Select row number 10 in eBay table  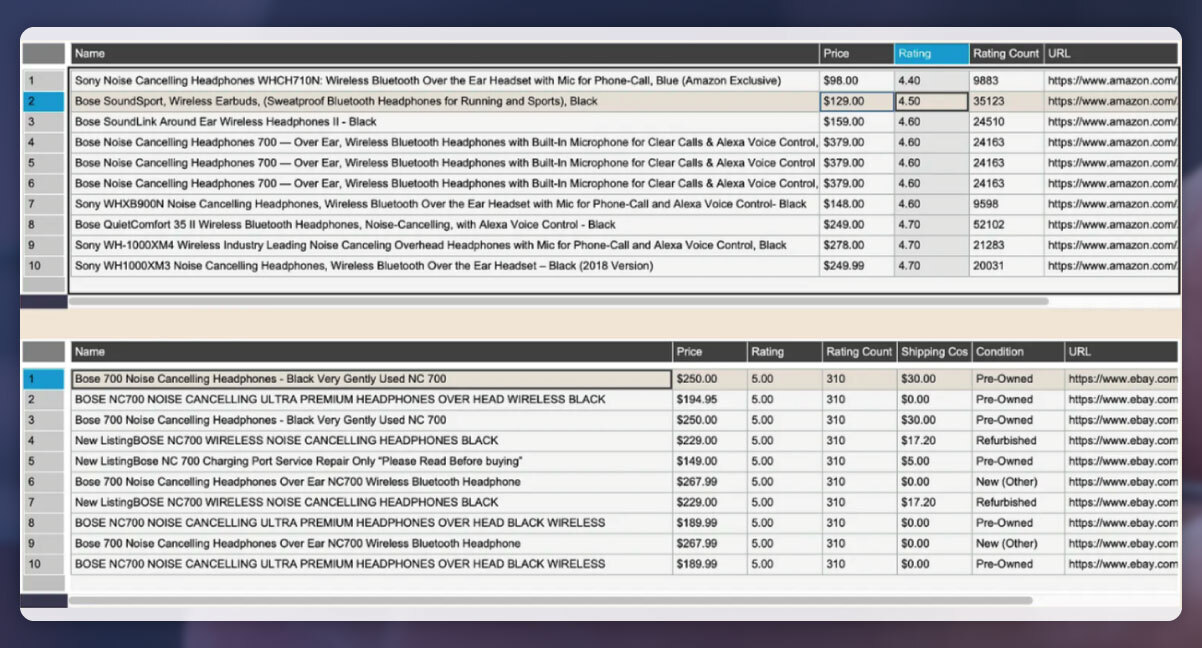point(44,564)
